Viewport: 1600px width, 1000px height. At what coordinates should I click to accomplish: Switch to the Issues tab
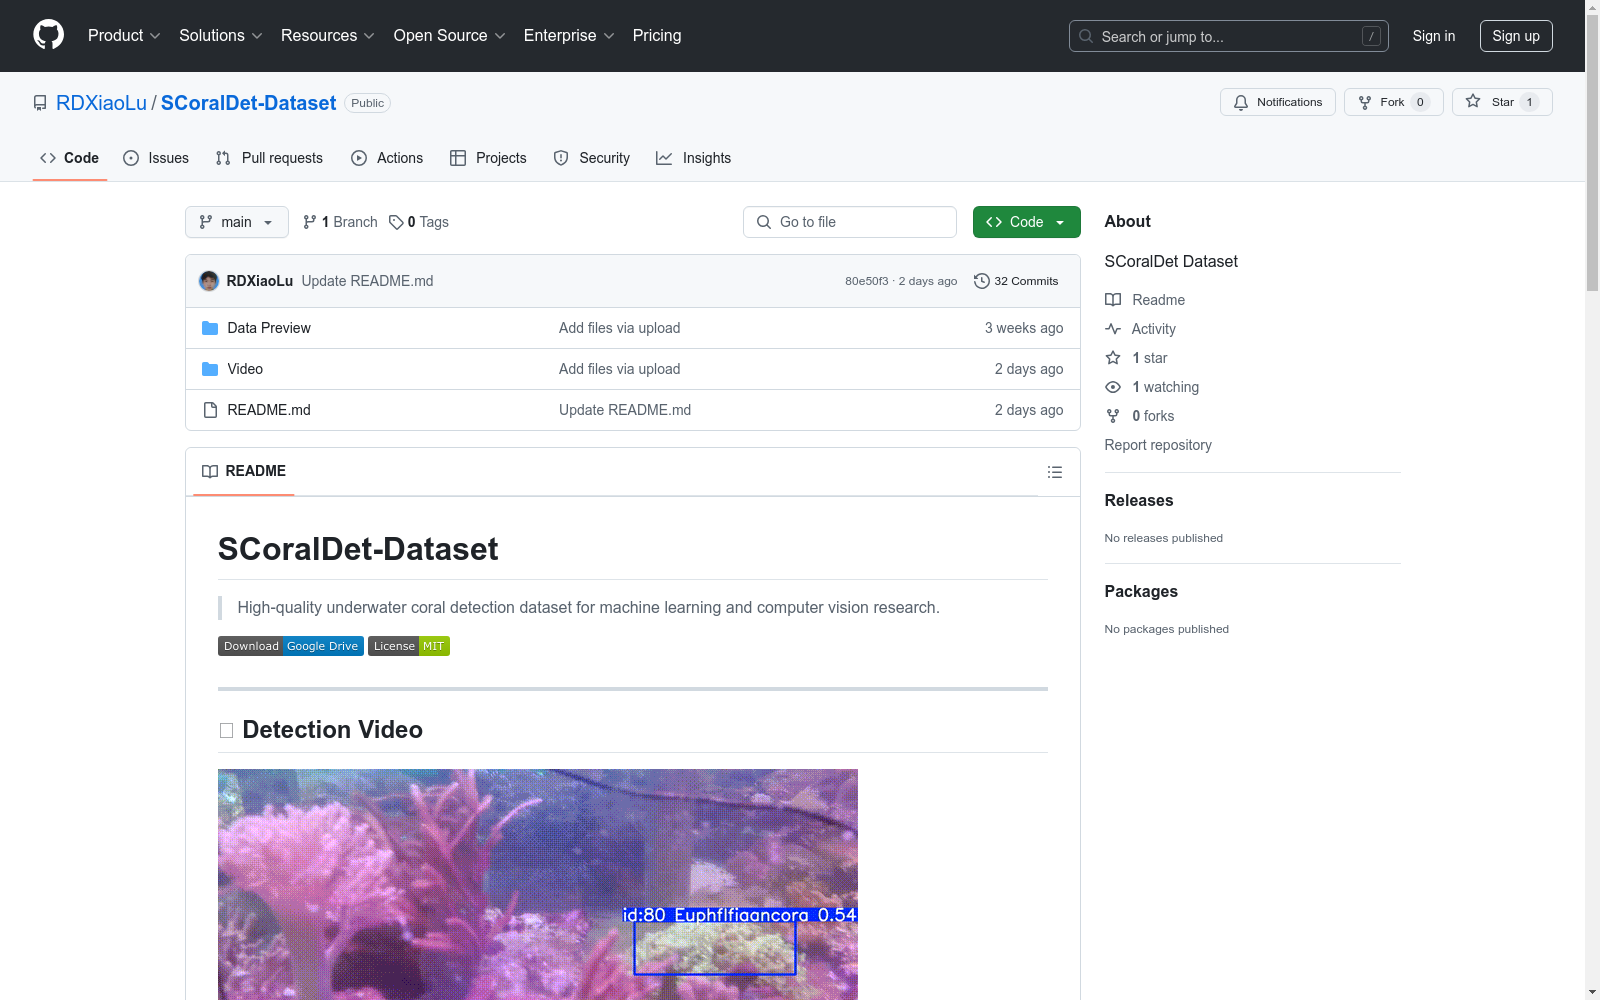[x=156, y=158]
